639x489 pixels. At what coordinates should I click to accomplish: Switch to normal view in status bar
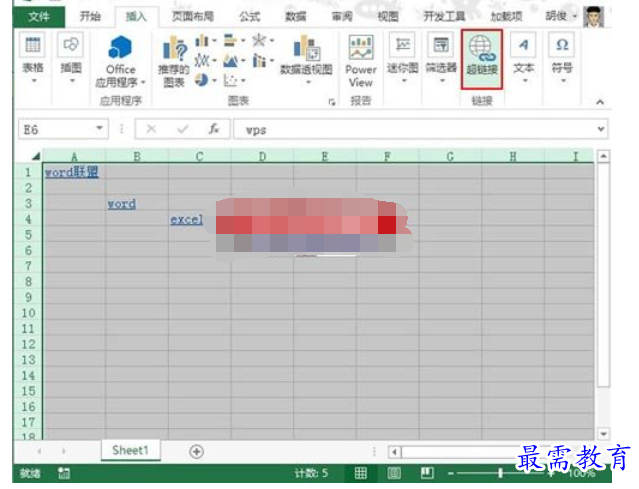360,473
